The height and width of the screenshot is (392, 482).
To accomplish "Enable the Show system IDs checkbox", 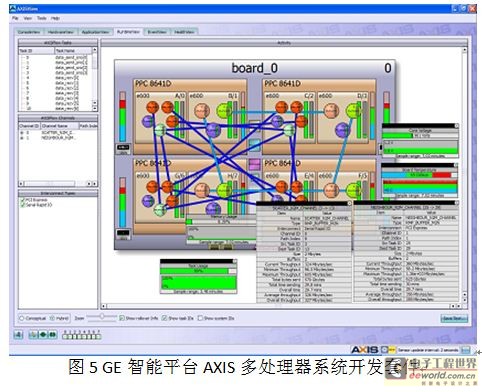I will click(200, 318).
